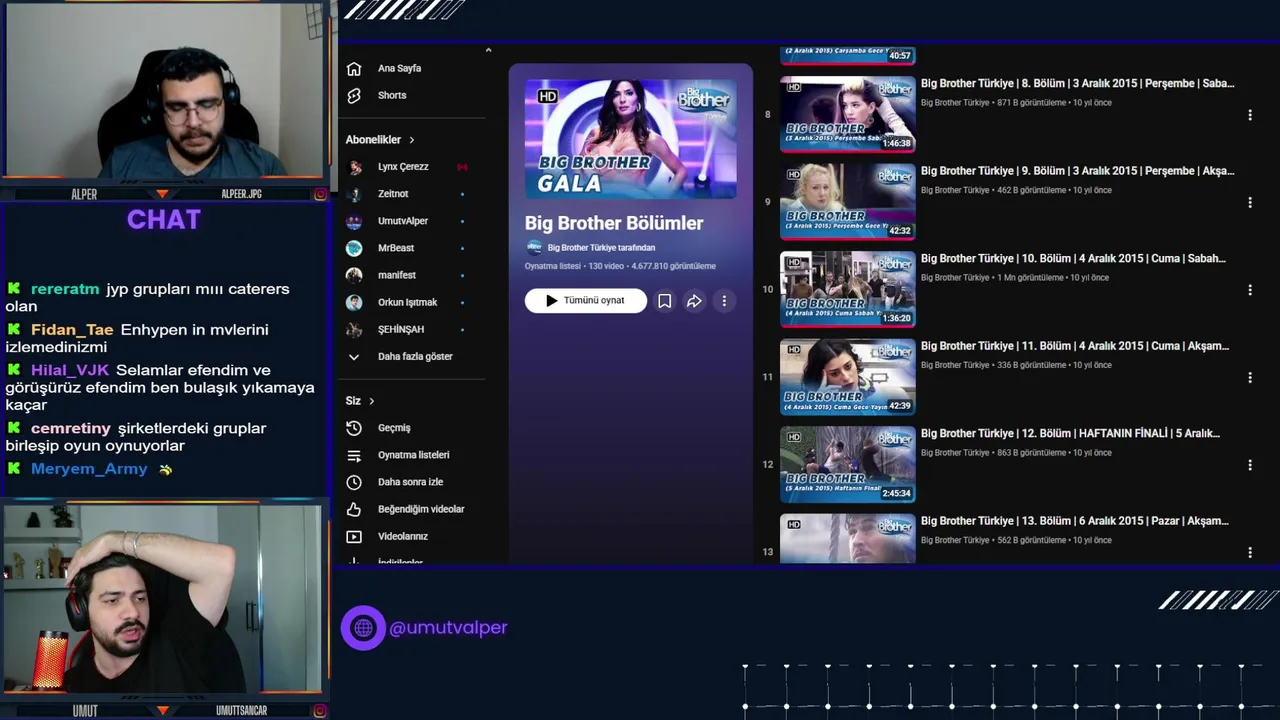Select Ana Sayfa menu label

point(399,69)
